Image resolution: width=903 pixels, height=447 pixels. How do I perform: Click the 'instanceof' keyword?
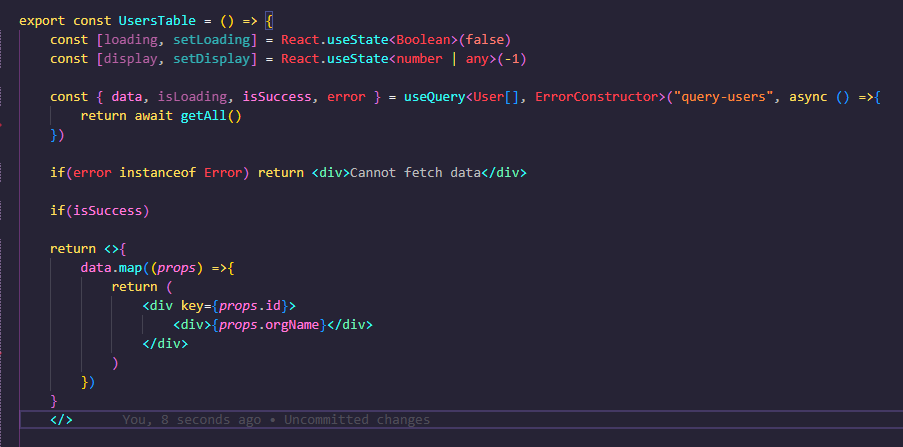point(157,173)
